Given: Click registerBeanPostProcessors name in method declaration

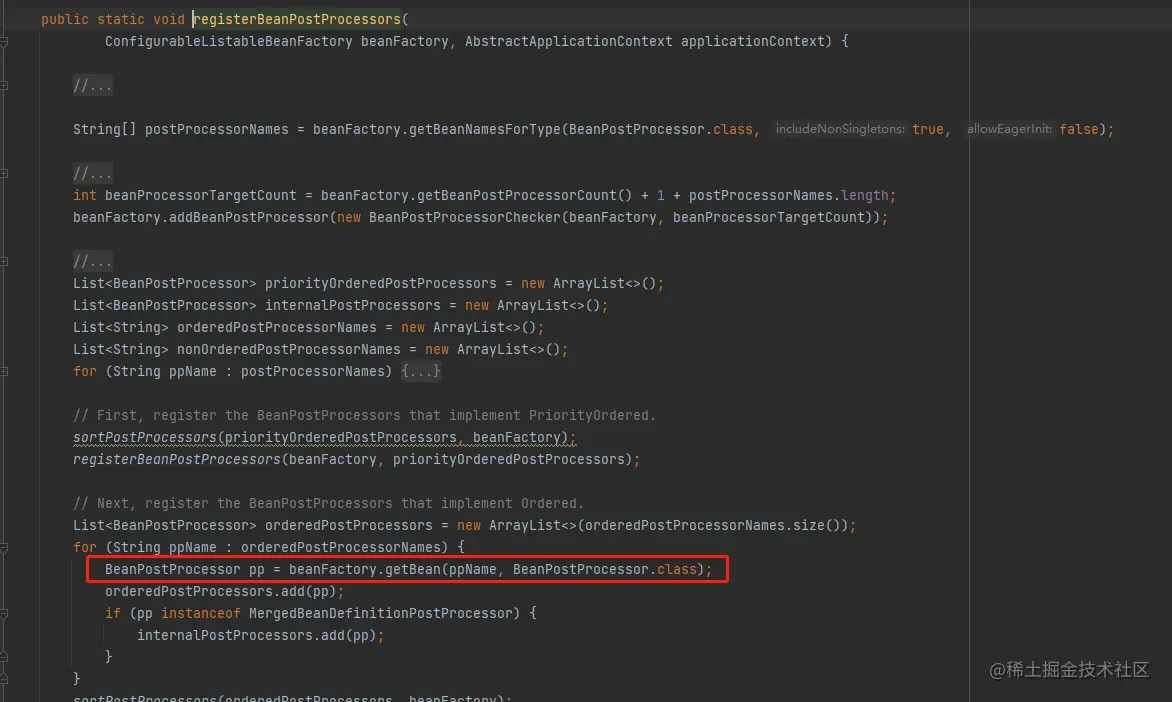Looking at the screenshot, I should point(297,19).
